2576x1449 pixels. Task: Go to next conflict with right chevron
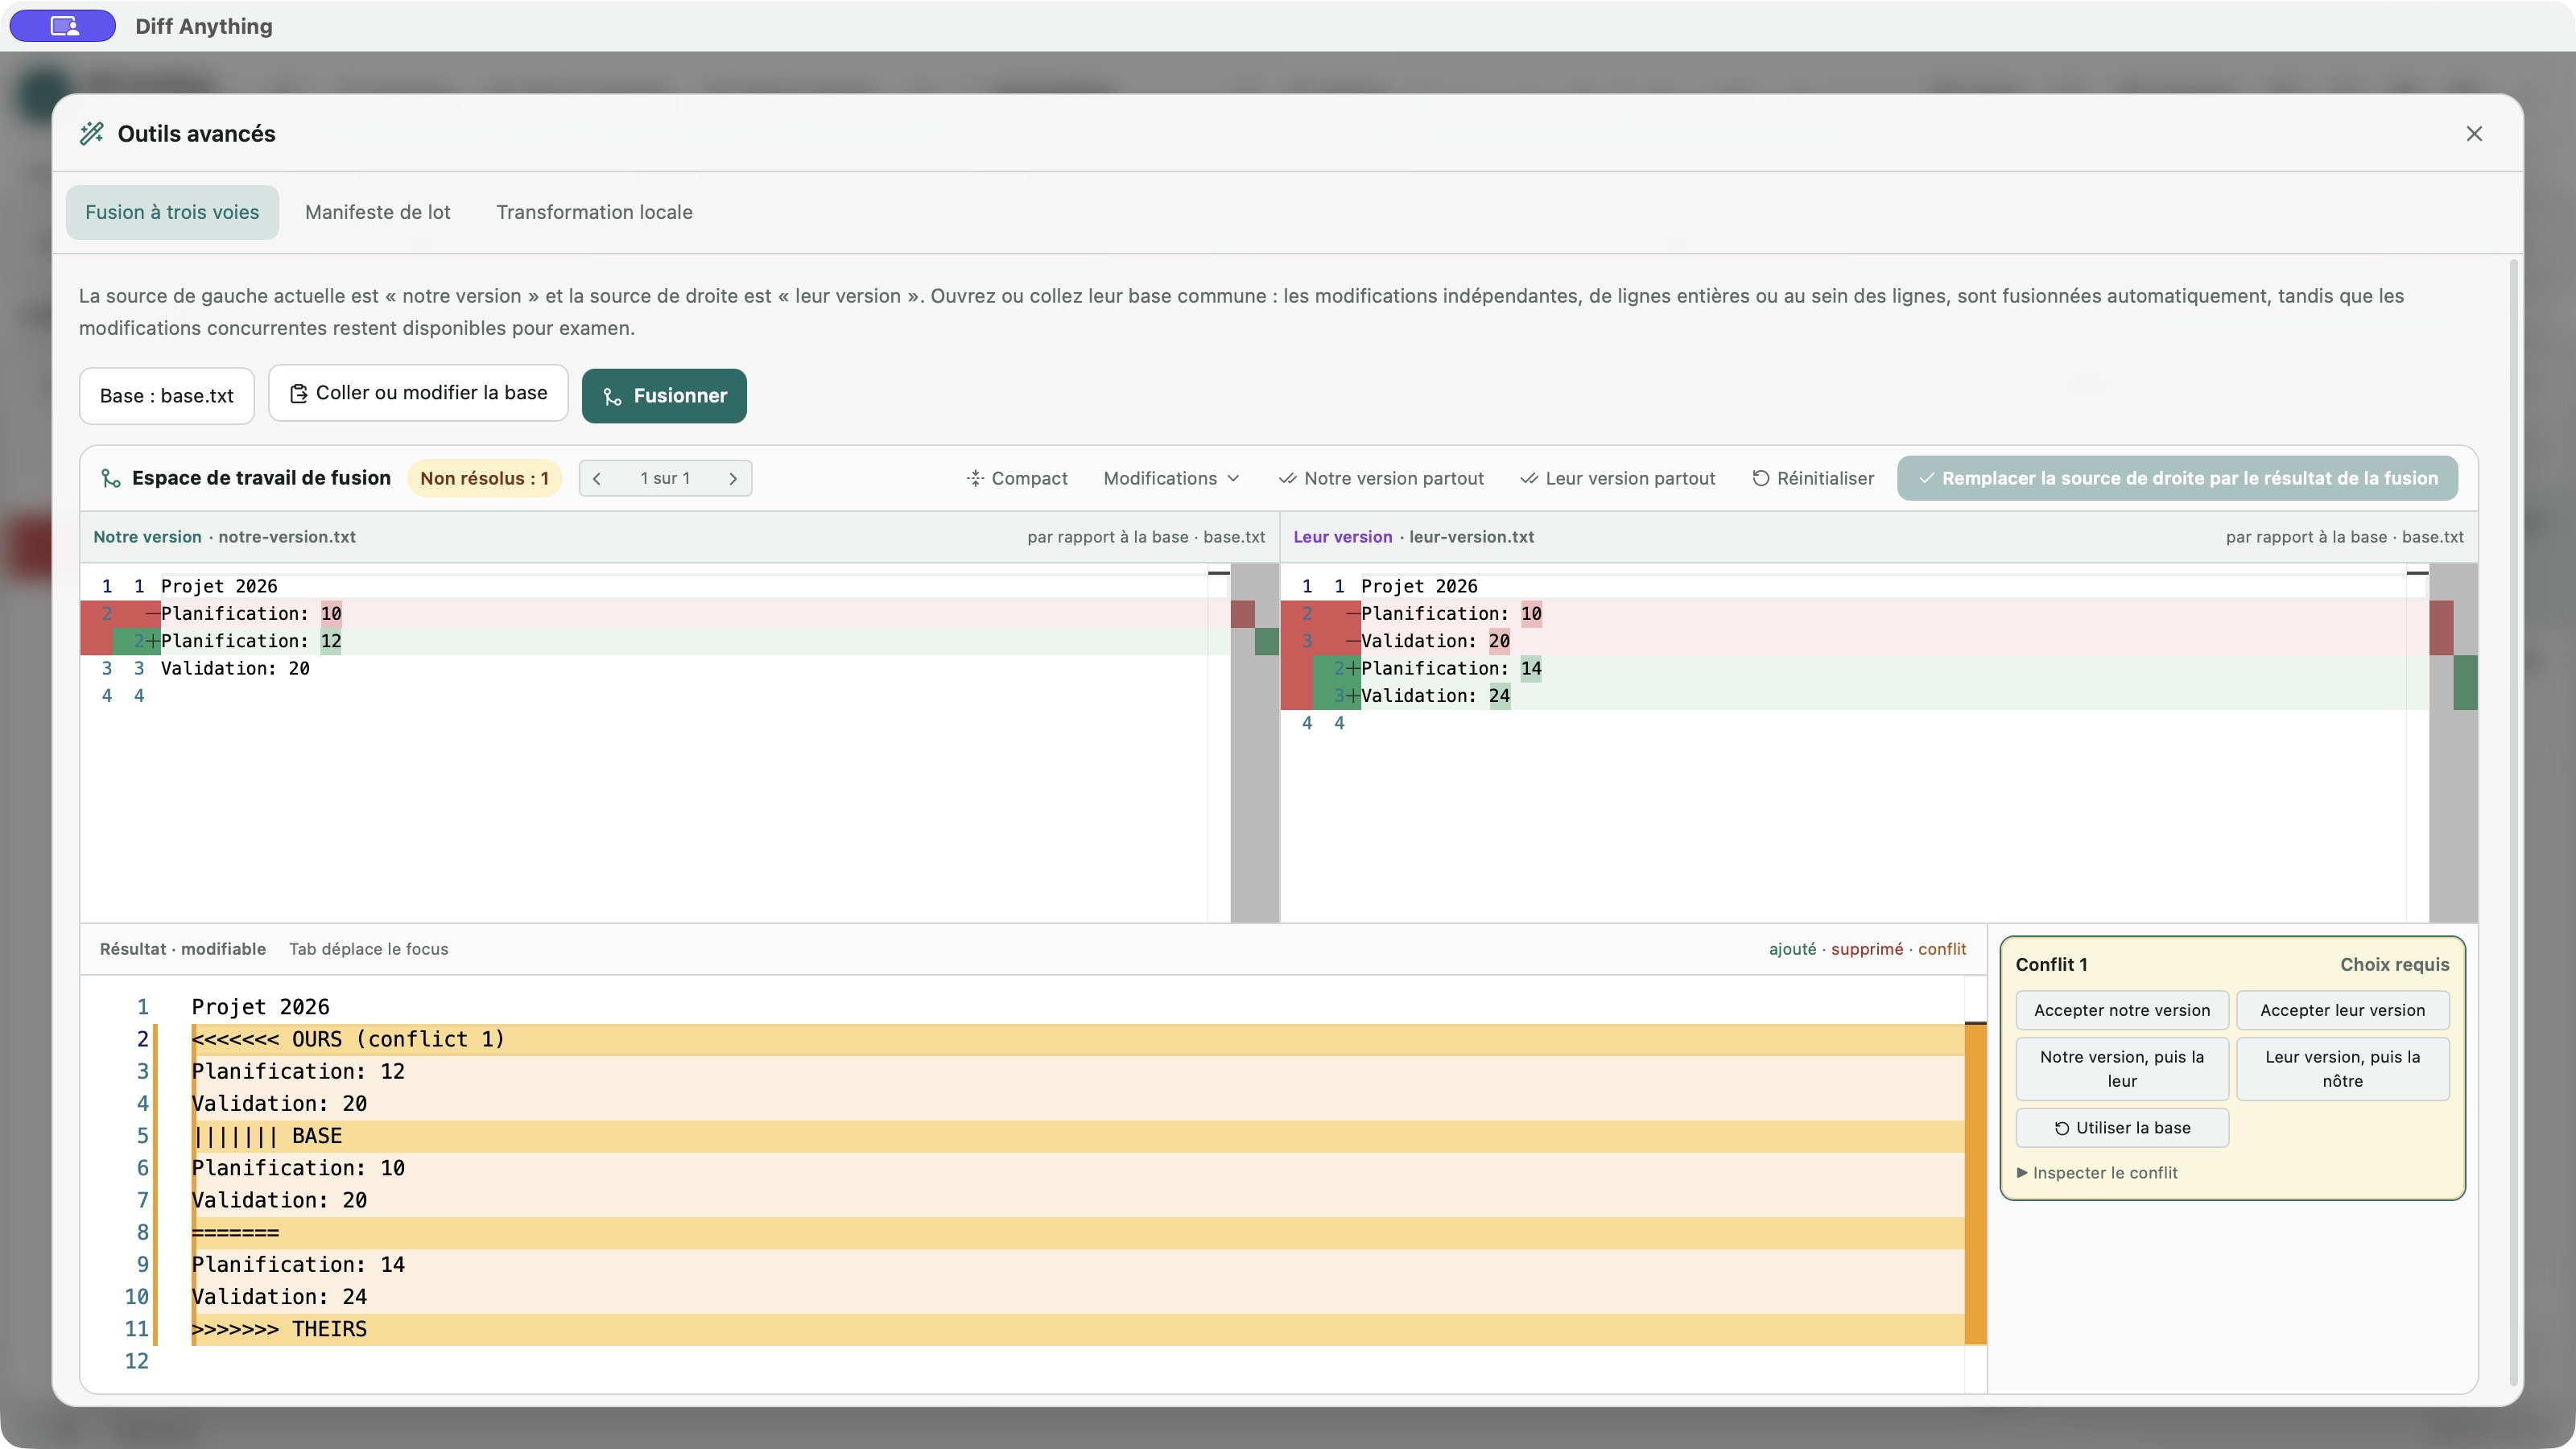point(733,479)
